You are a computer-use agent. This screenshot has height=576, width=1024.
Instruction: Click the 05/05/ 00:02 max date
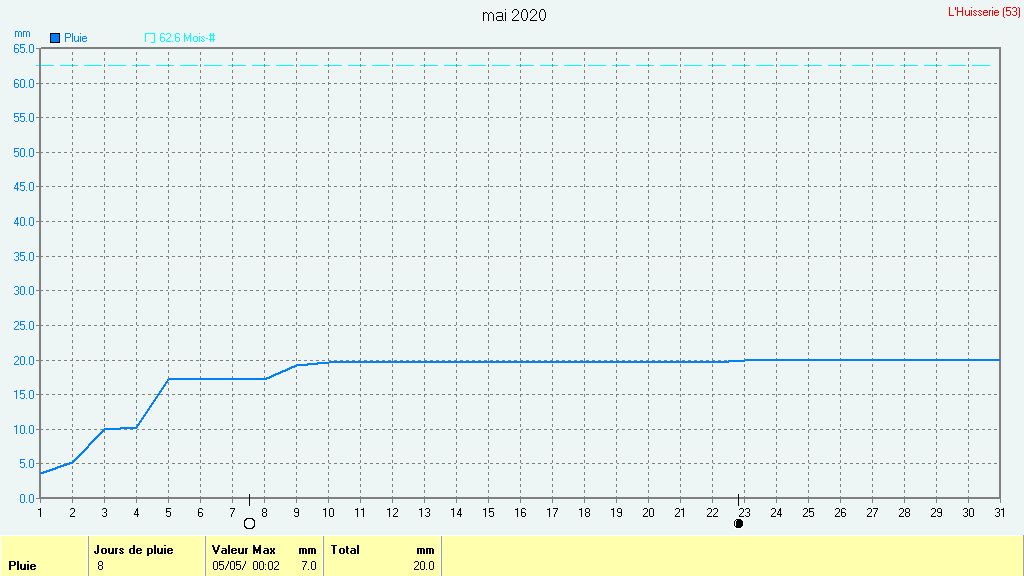pyautogui.click(x=246, y=566)
